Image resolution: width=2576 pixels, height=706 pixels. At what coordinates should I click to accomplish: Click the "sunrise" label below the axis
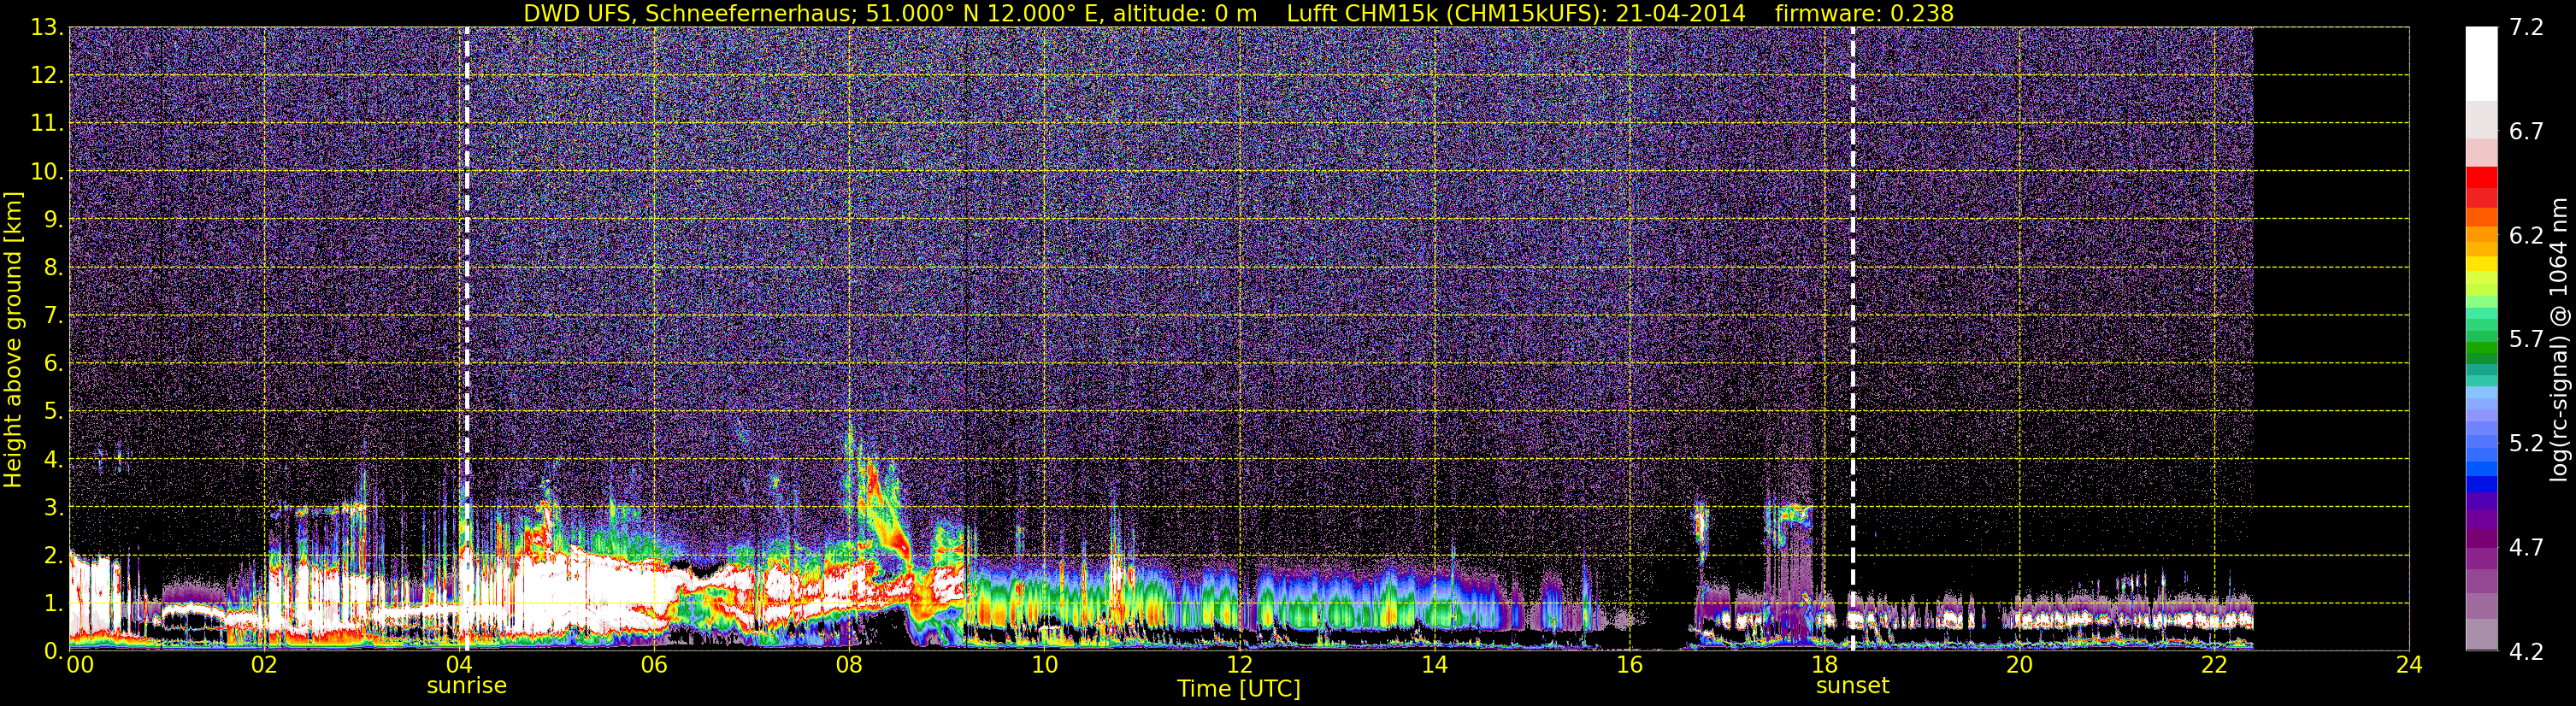click(467, 686)
